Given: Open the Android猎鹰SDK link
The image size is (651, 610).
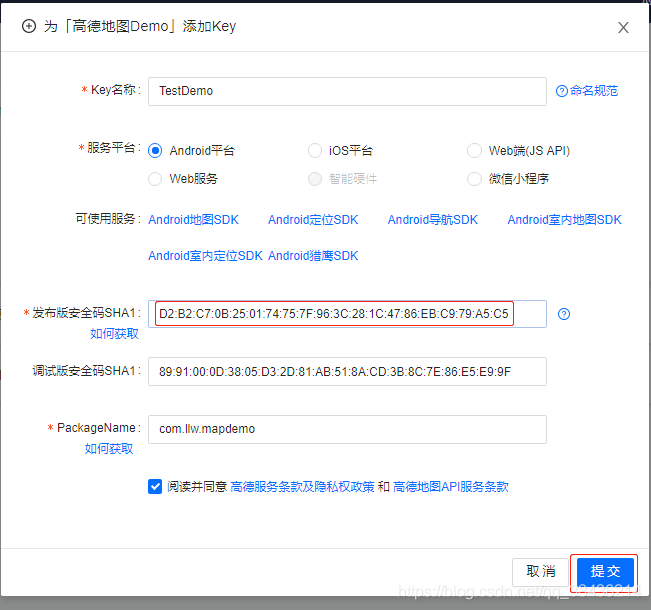Looking at the screenshot, I should pos(313,255).
